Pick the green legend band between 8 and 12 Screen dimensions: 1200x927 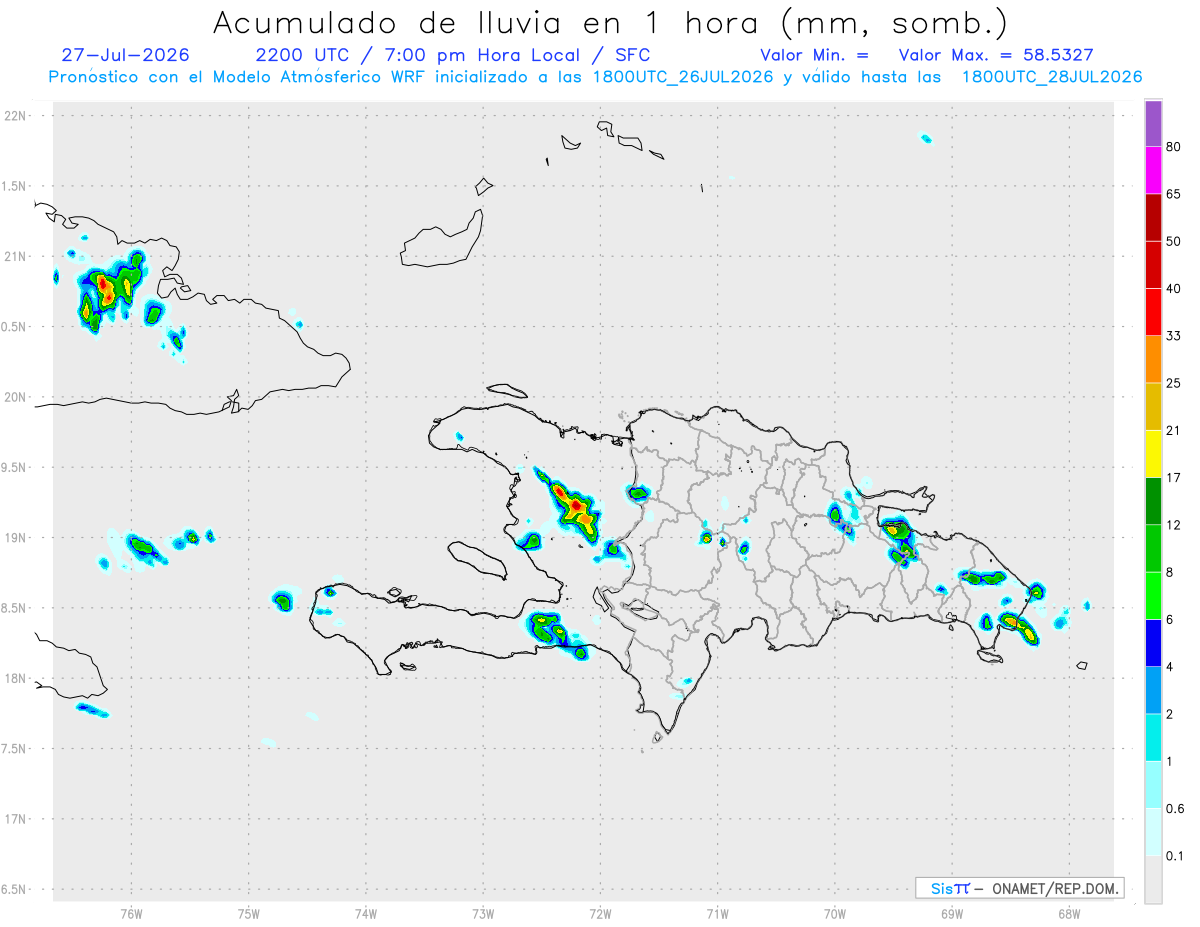click(1153, 549)
